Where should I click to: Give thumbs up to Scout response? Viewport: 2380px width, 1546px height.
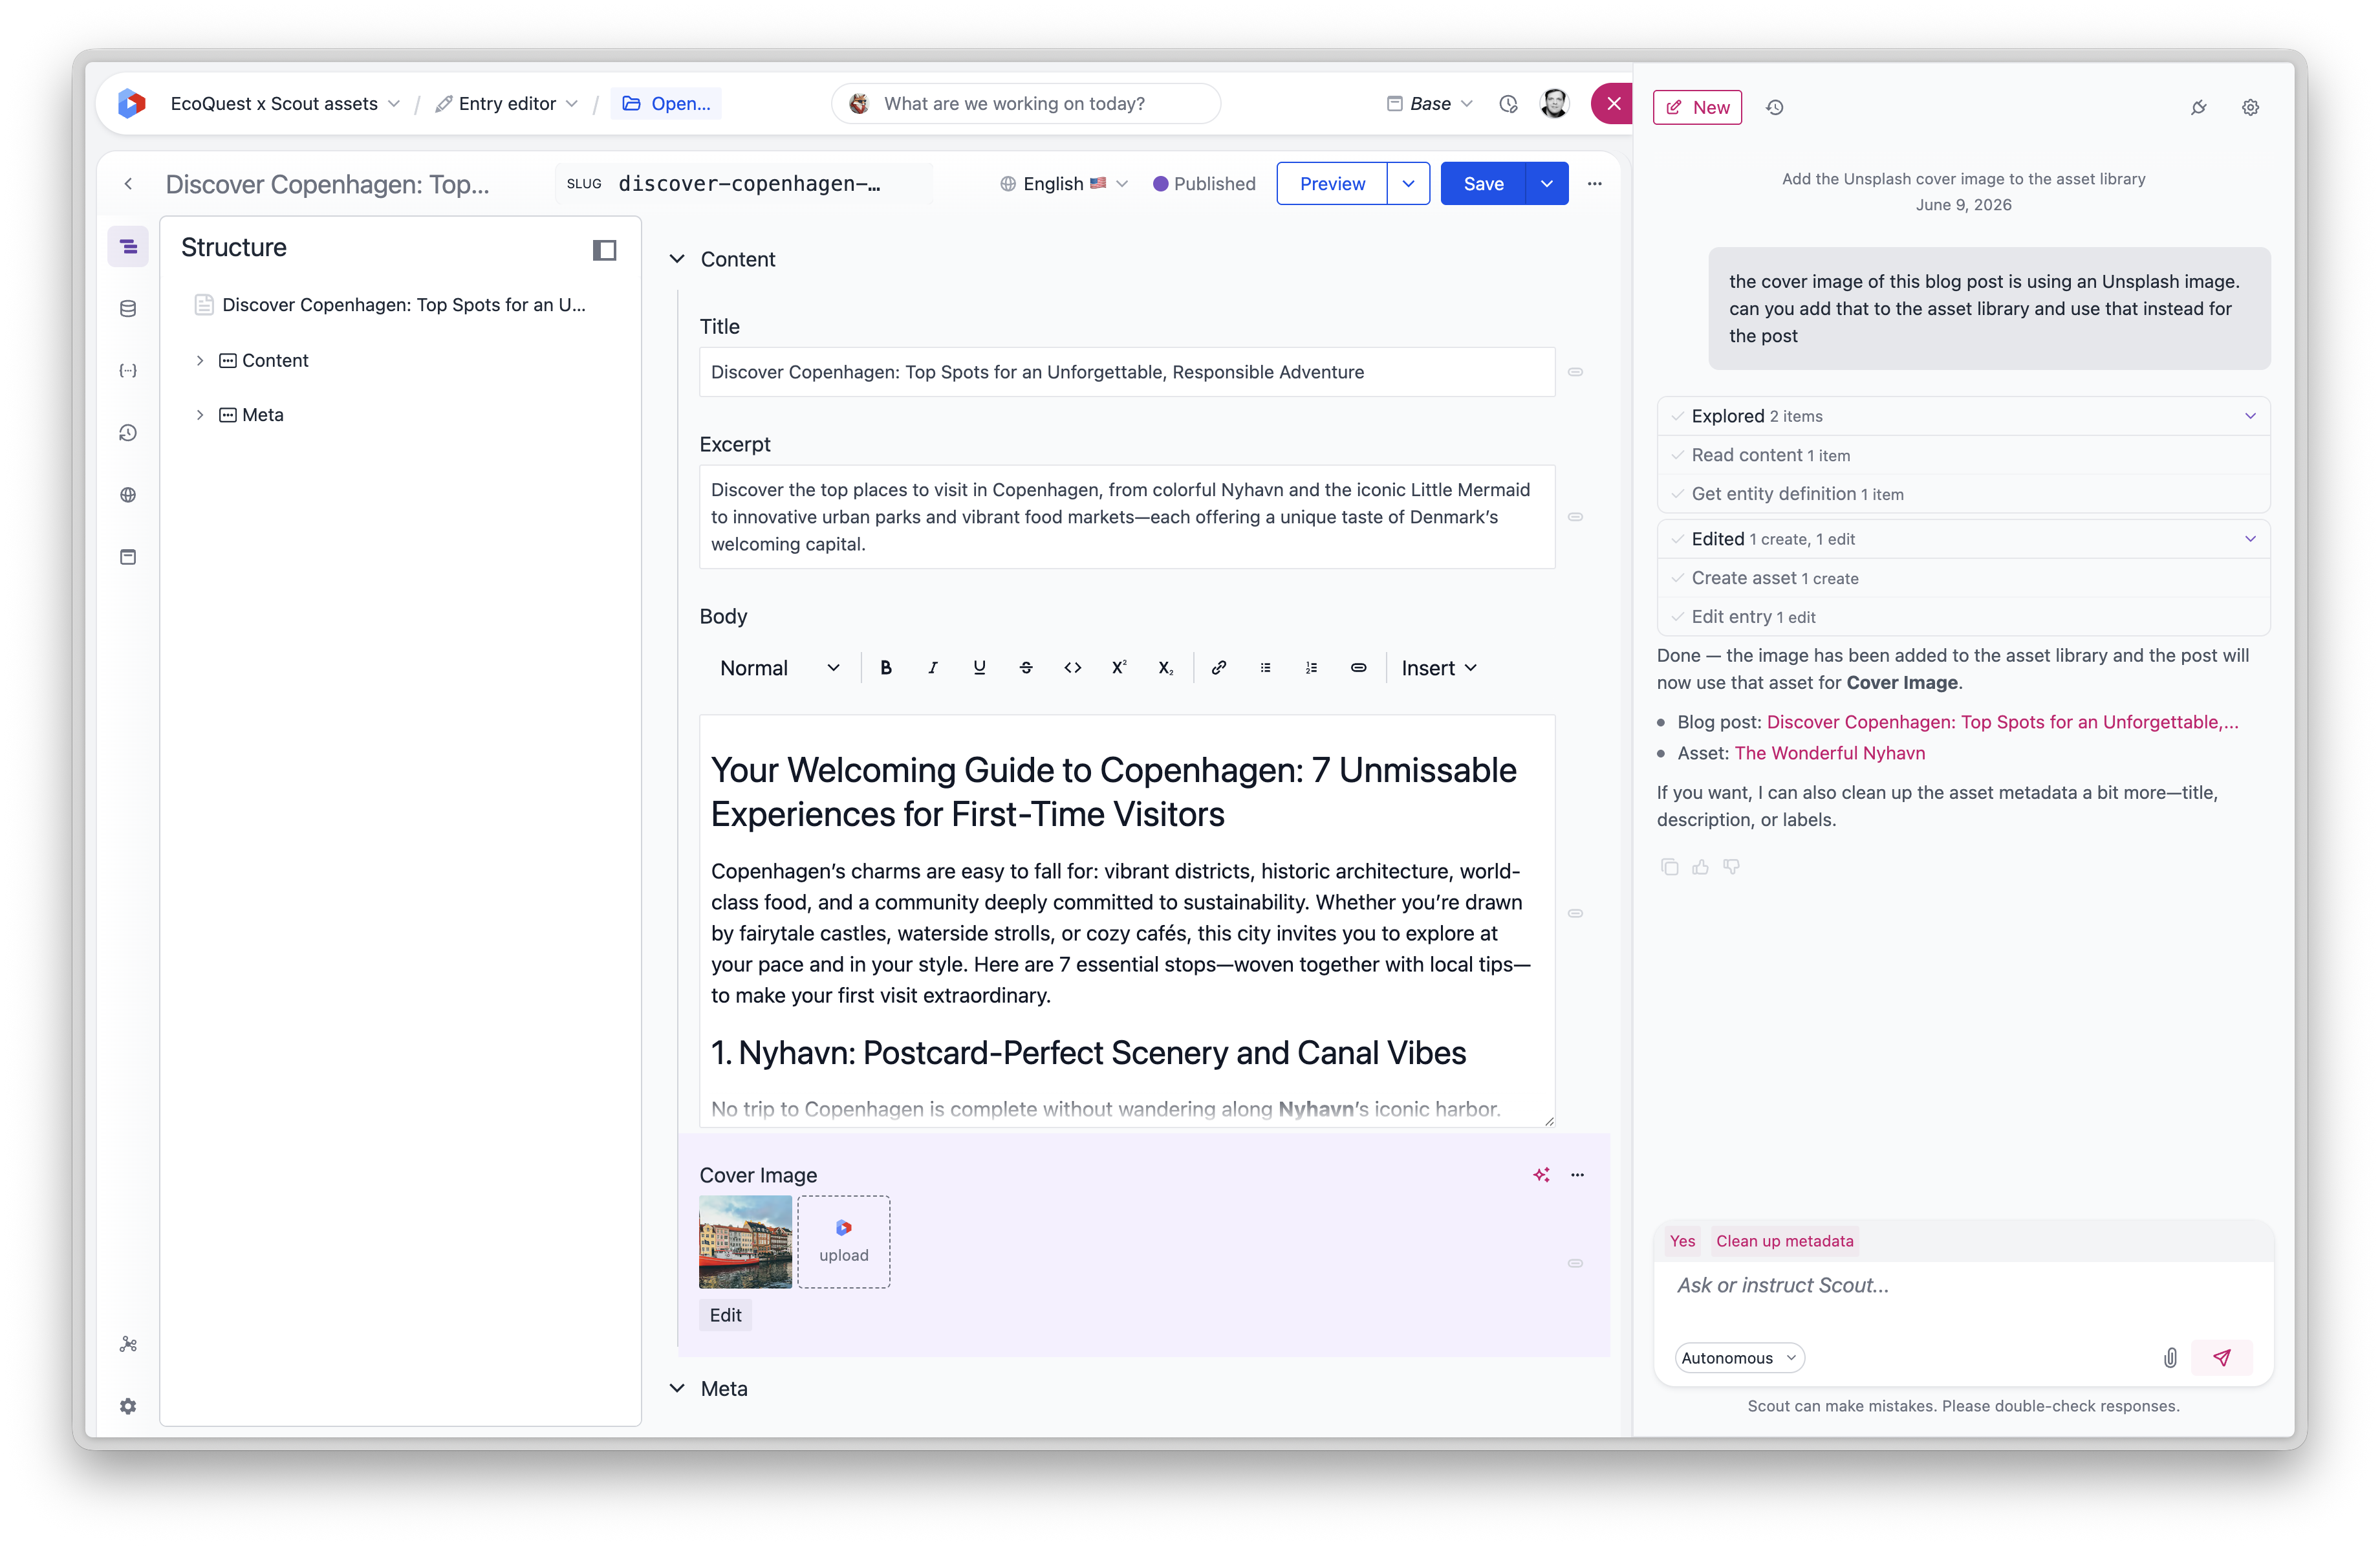pyautogui.click(x=1700, y=867)
